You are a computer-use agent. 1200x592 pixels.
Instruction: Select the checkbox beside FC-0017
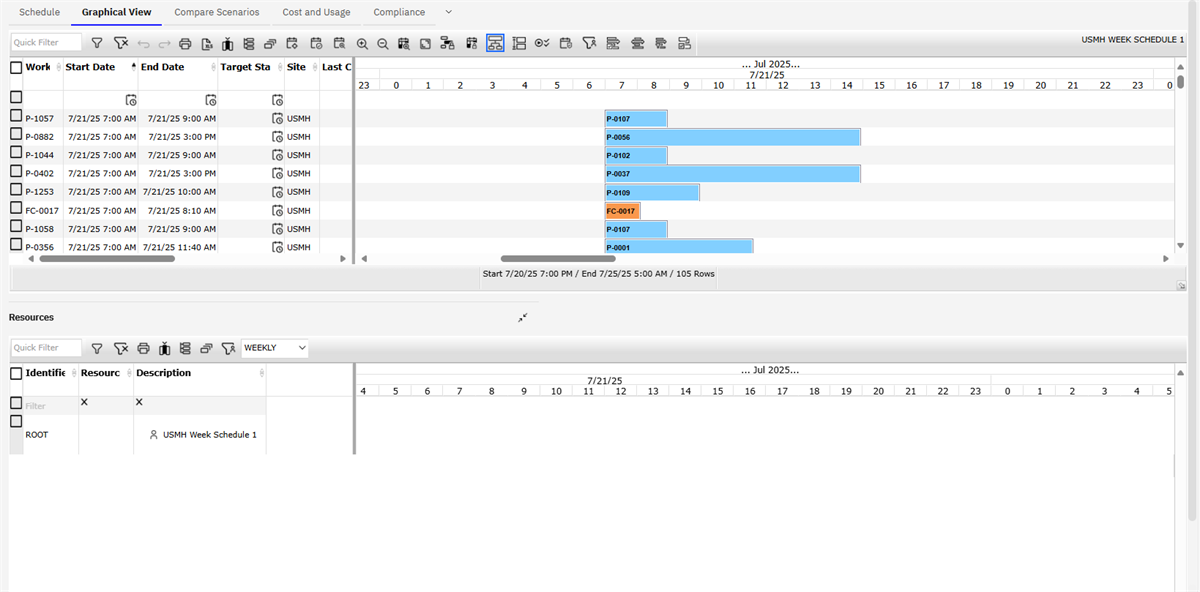(14, 209)
